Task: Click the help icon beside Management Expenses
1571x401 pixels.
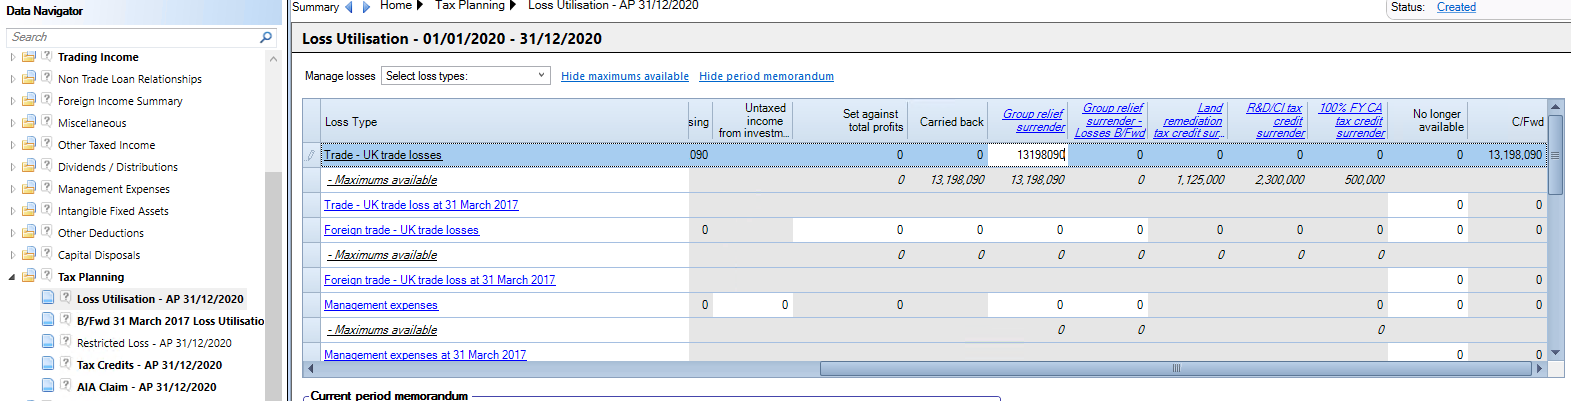Action: click(x=46, y=188)
